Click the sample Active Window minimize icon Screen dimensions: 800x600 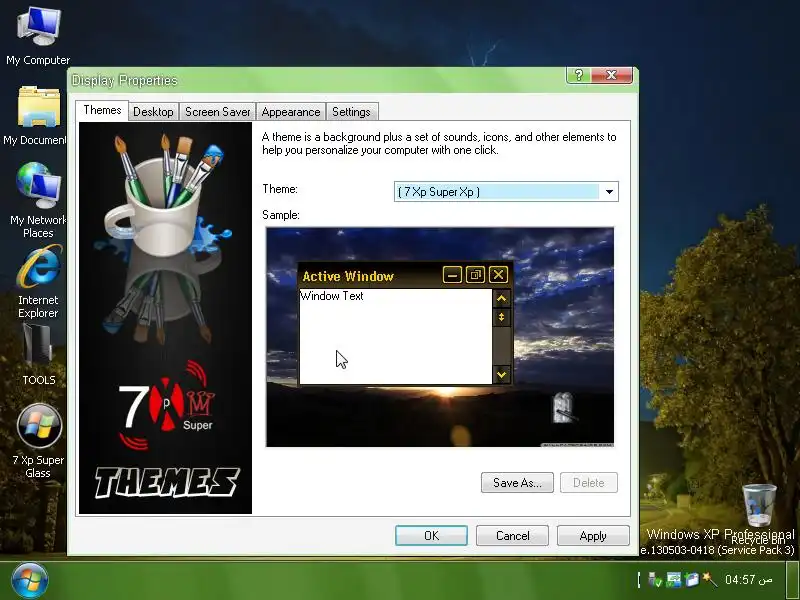452,276
